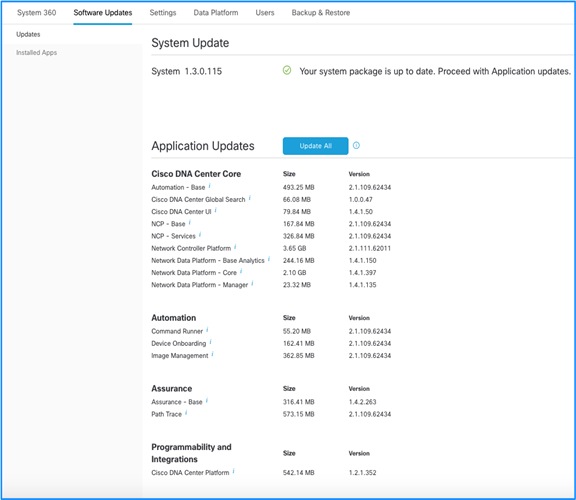576x500 pixels.
Task: Click the 493.25 MB size value
Action: (x=298, y=187)
